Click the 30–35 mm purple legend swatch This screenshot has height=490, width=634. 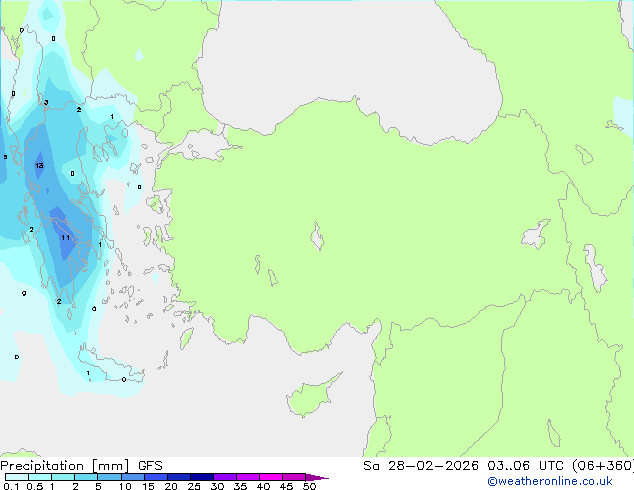pos(224,477)
